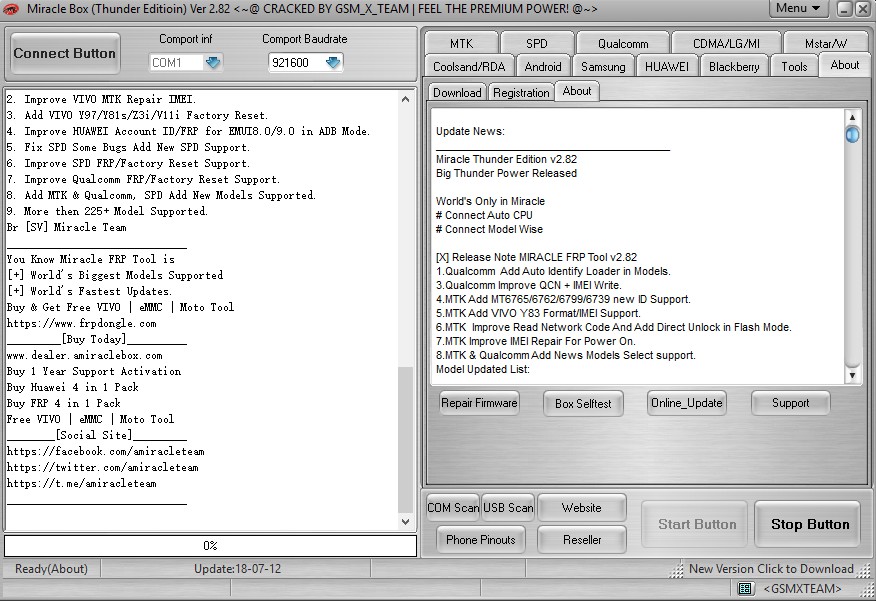Switch to the SPD tab
The image size is (876, 601).
tap(537, 44)
